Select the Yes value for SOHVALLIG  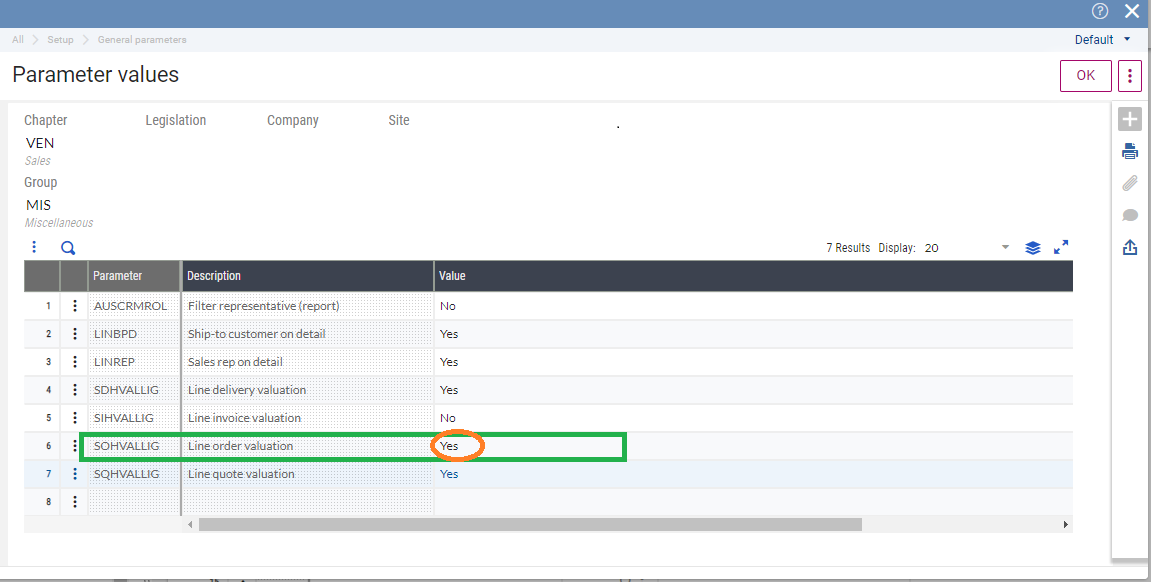tap(448, 445)
